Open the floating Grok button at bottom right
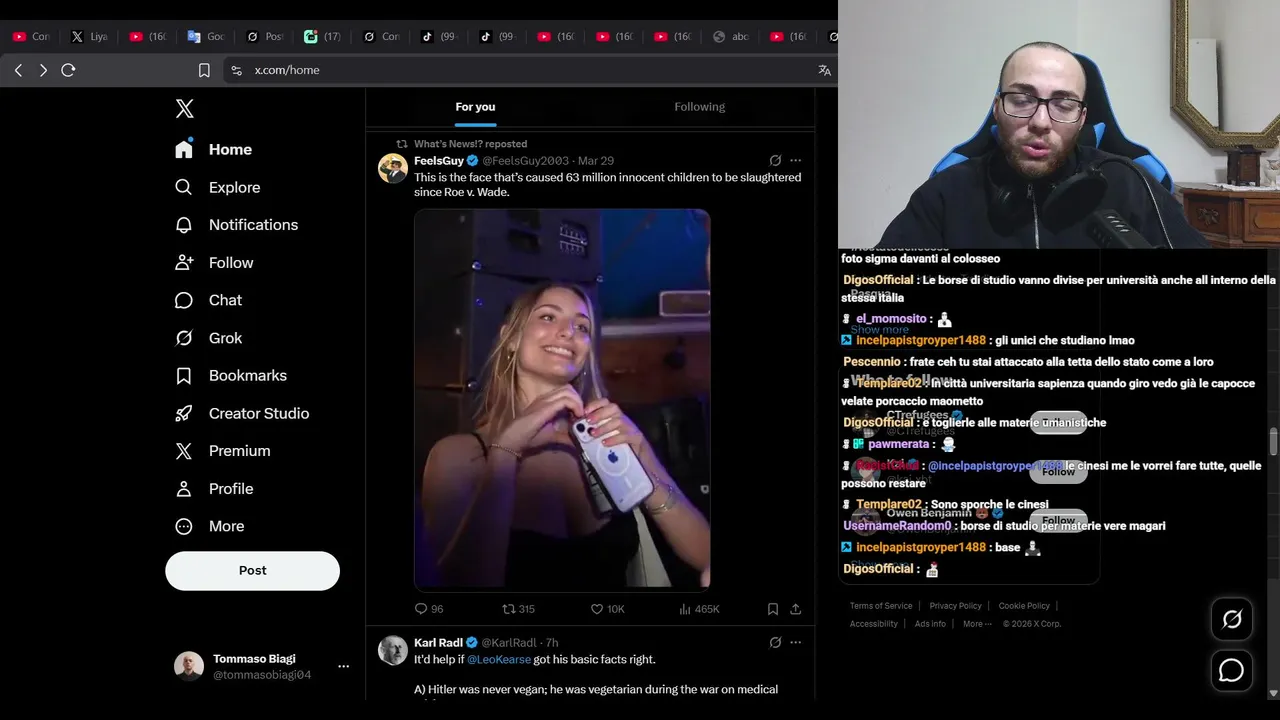 1232,619
